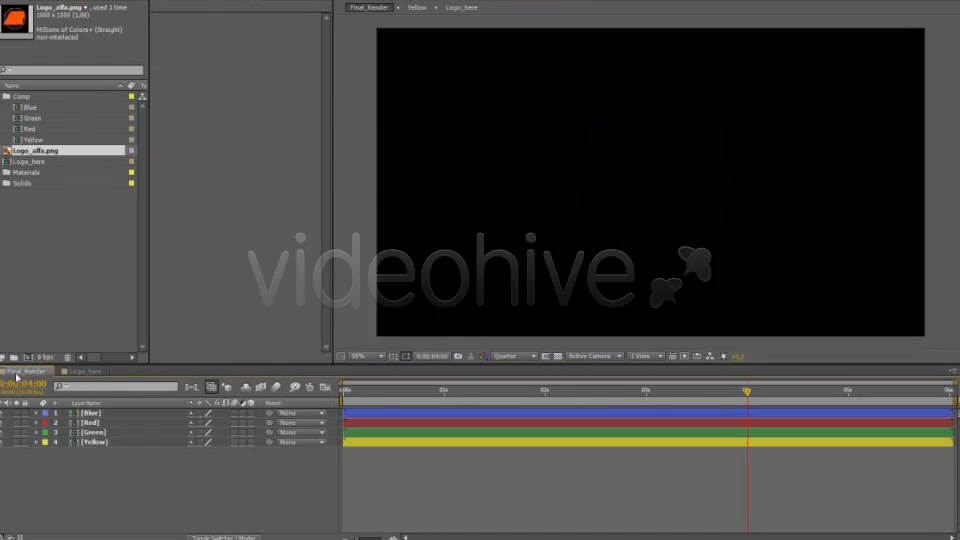Click the motion blur enable icon in timeline
The height and width of the screenshot is (540, 960).
[276, 387]
